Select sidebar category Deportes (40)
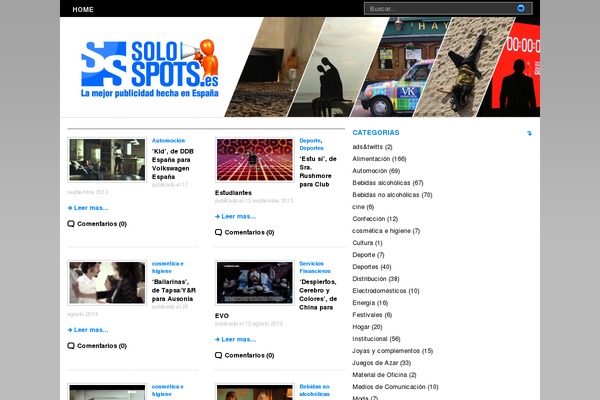The width and height of the screenshot is (600, 400). pyautogui.click(x=372, y=267)
